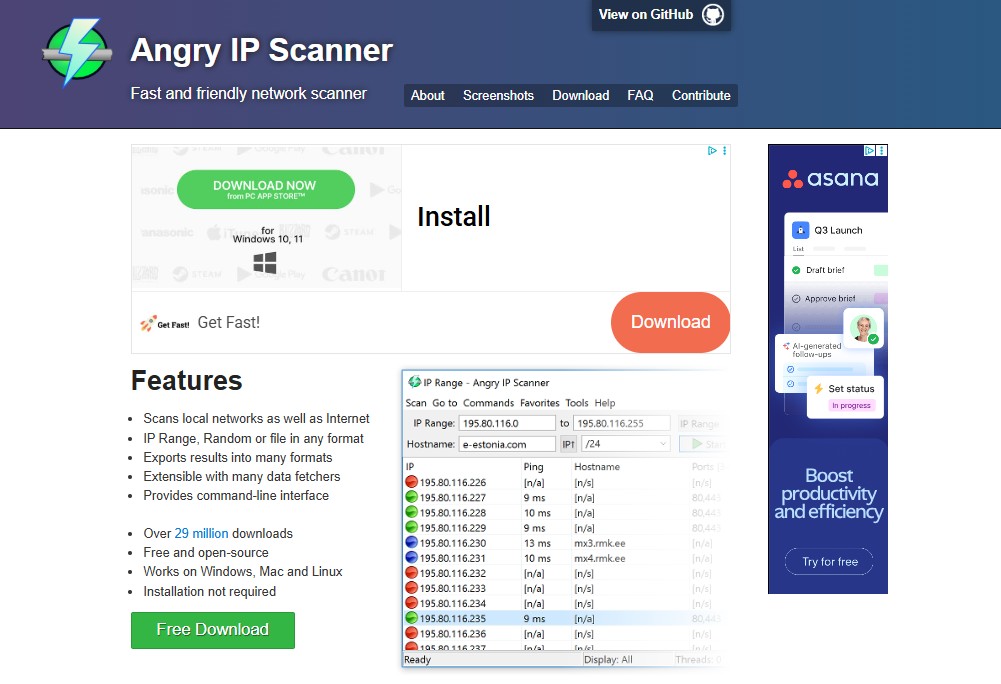Click blue status dot for 195.80.116.231
This screenshot has width=1001, height=684.
pyautogui.click(x=411, y=558)
